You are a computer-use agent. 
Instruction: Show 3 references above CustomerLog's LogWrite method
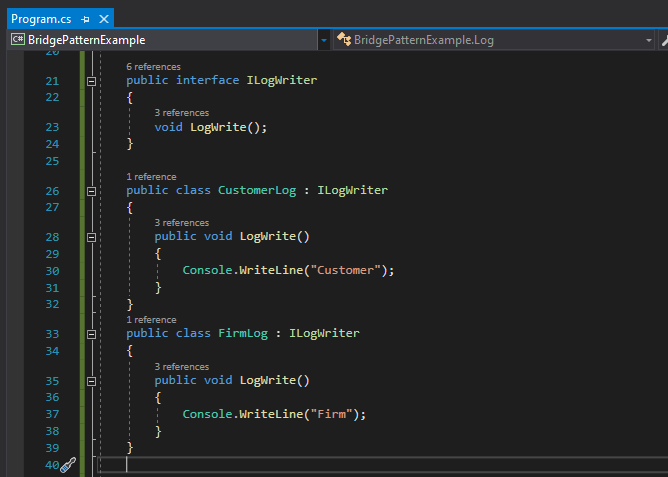tap(181, 223)
